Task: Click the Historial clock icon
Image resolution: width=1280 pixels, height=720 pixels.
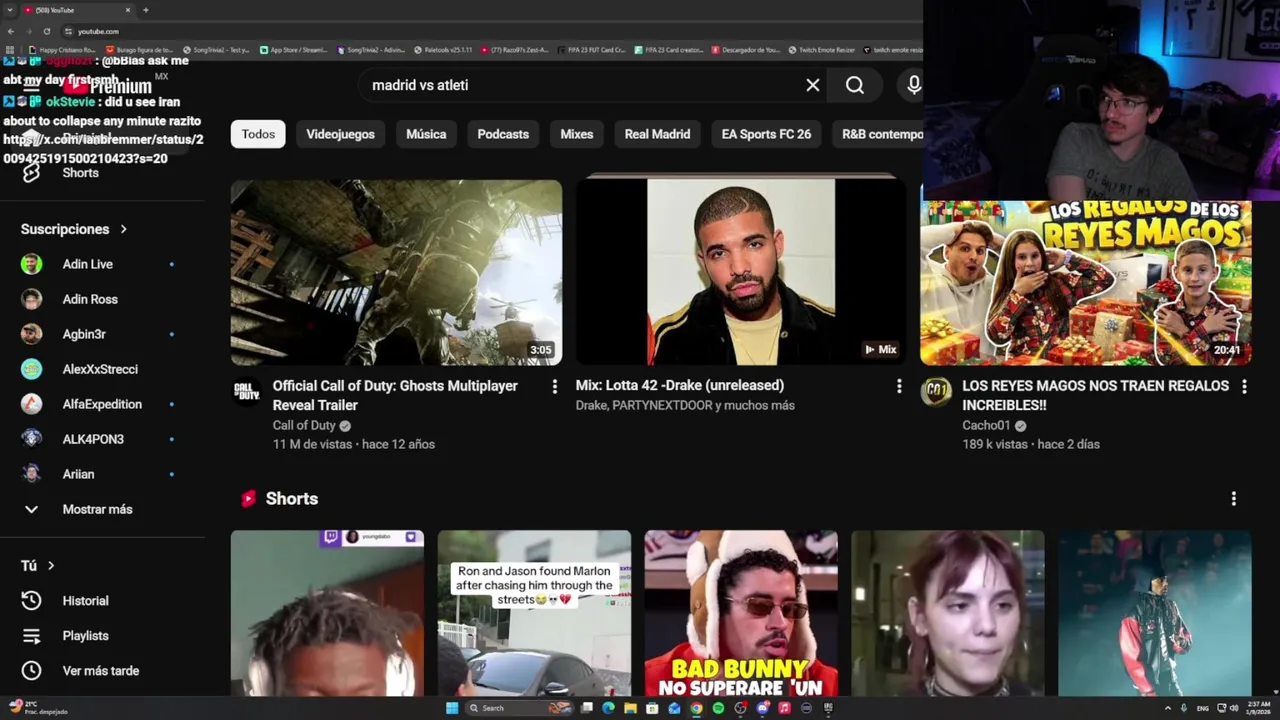Action: pos(32,601)
